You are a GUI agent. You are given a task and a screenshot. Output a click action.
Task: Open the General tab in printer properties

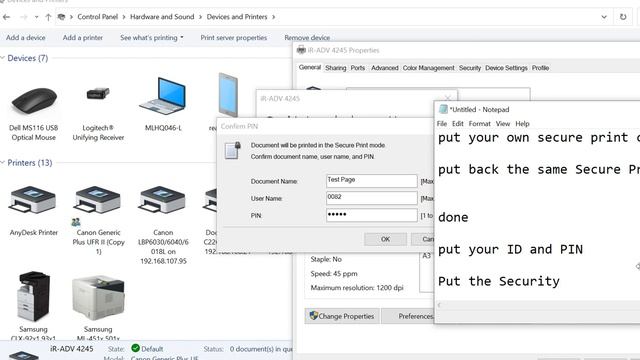coord(309,67)
